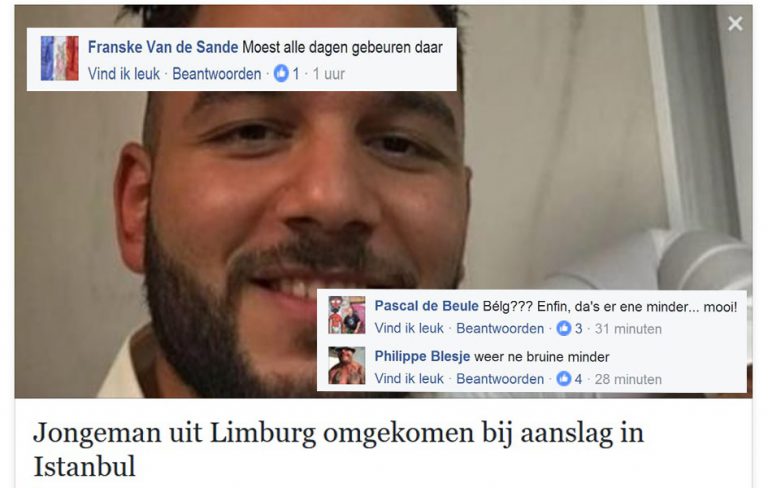Click the thumb icon showing 3 likes
This screenshot has height=488, width=768.
point(564,328)
